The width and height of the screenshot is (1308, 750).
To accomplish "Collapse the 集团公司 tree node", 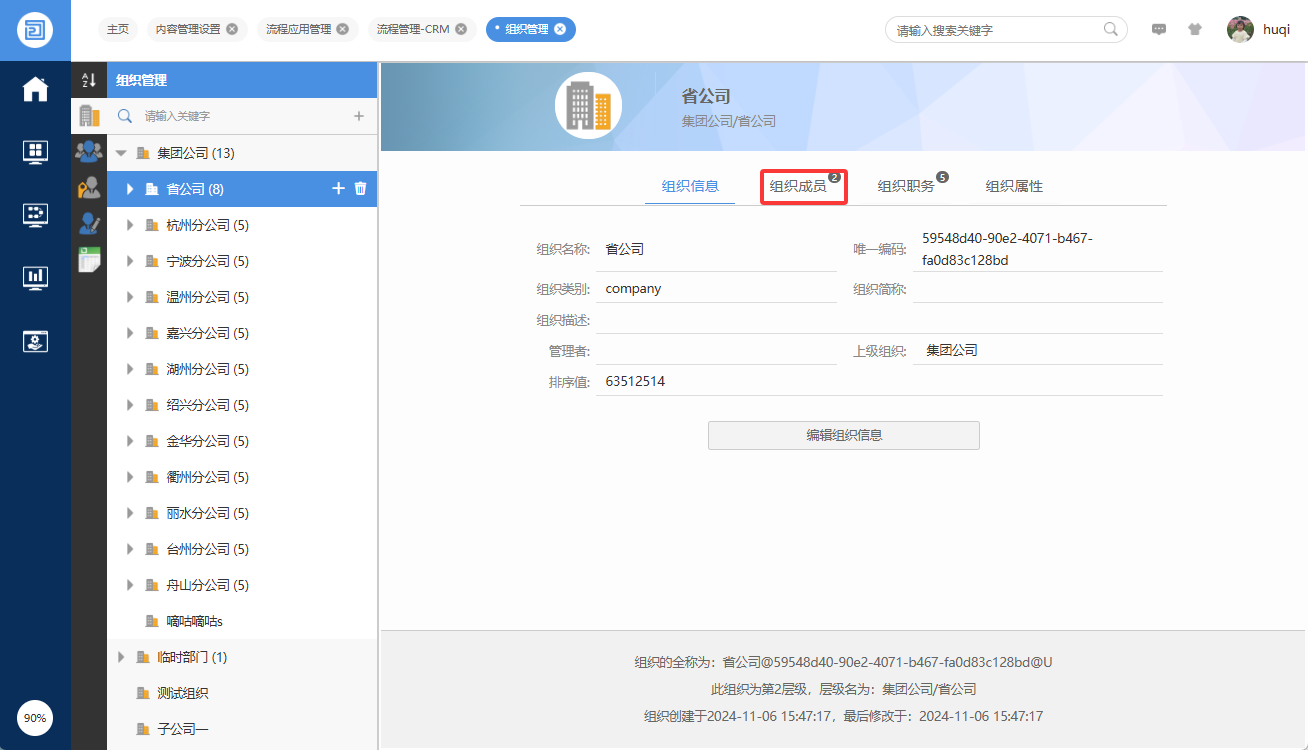I will (121, 153).
